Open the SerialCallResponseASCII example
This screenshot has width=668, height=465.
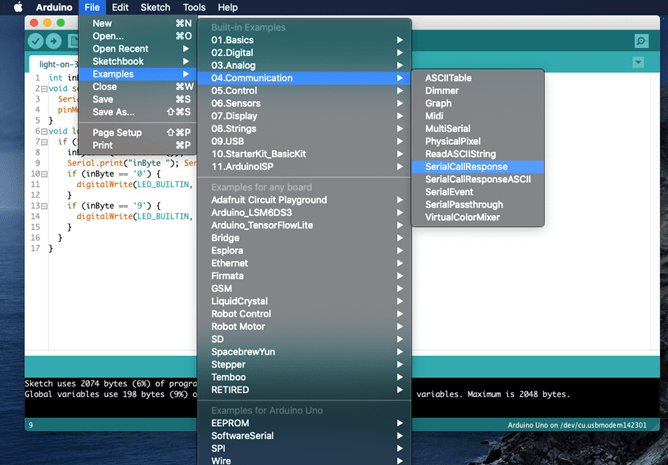[478, 179]
